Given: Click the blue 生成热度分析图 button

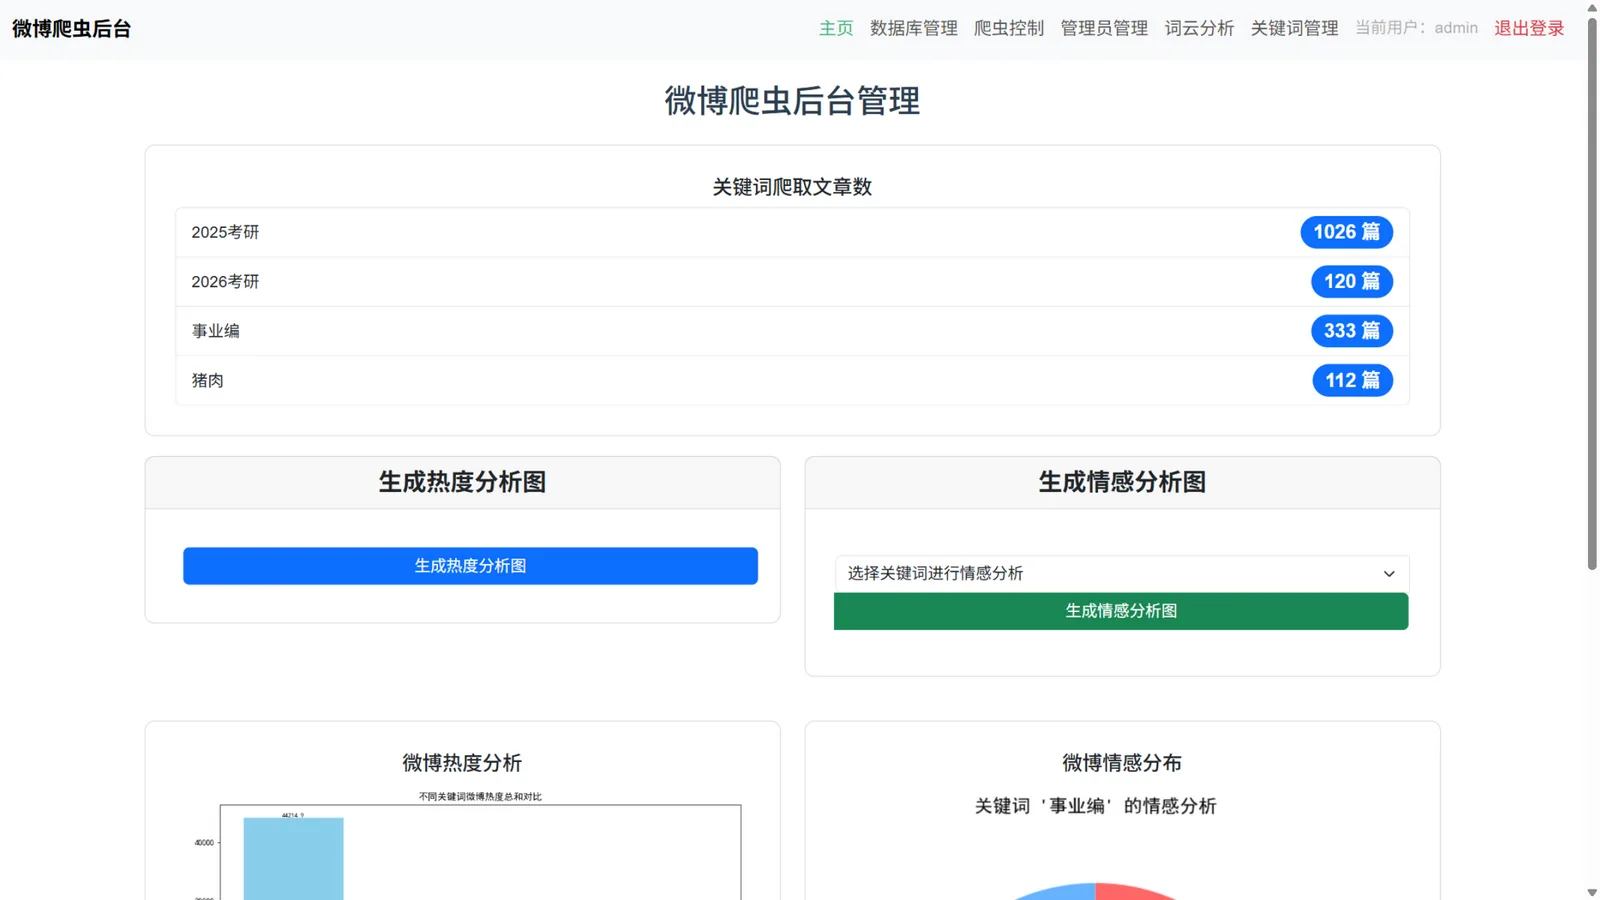Looking at the screenshot, I should [470, 566].
